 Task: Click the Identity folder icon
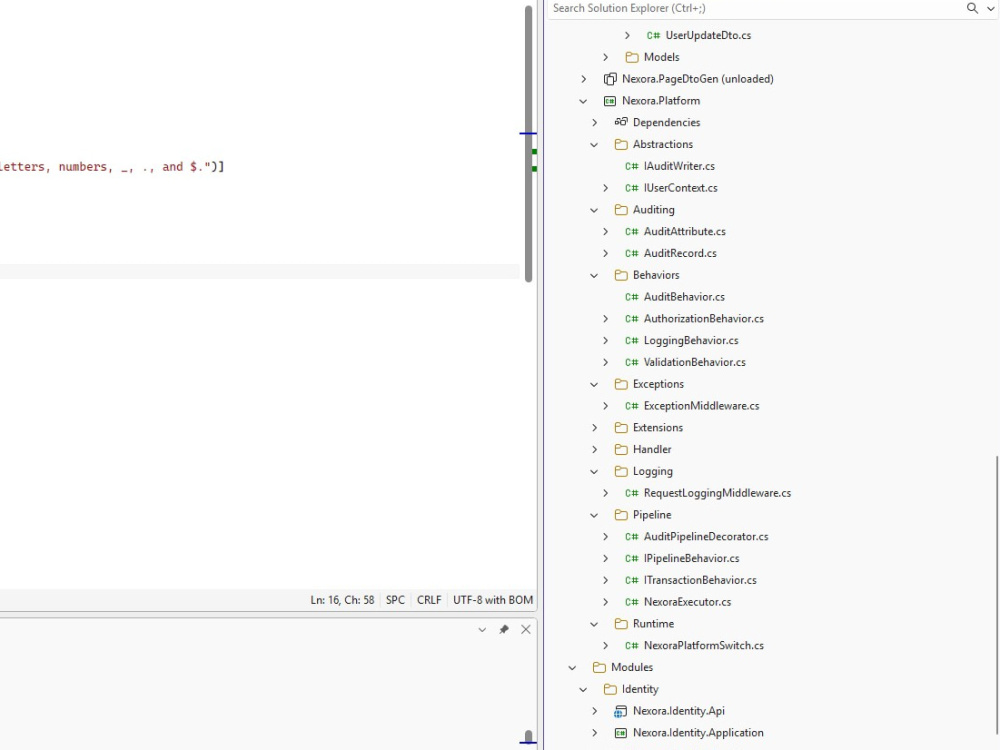pyautogui.click(x=610, y=689)
